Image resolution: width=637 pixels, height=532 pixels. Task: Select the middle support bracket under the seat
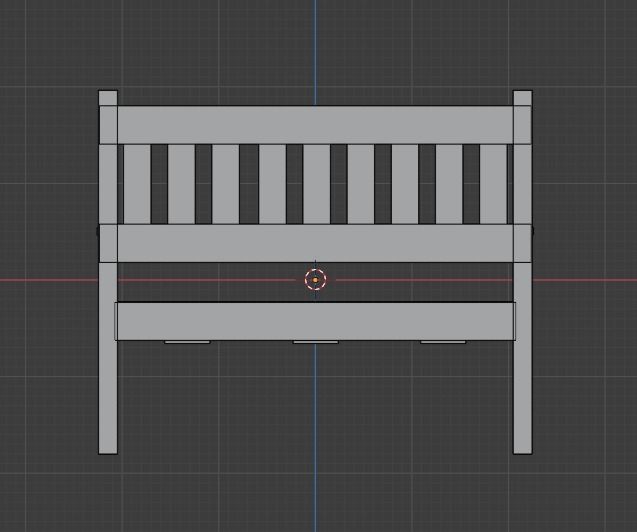(316, 342)
